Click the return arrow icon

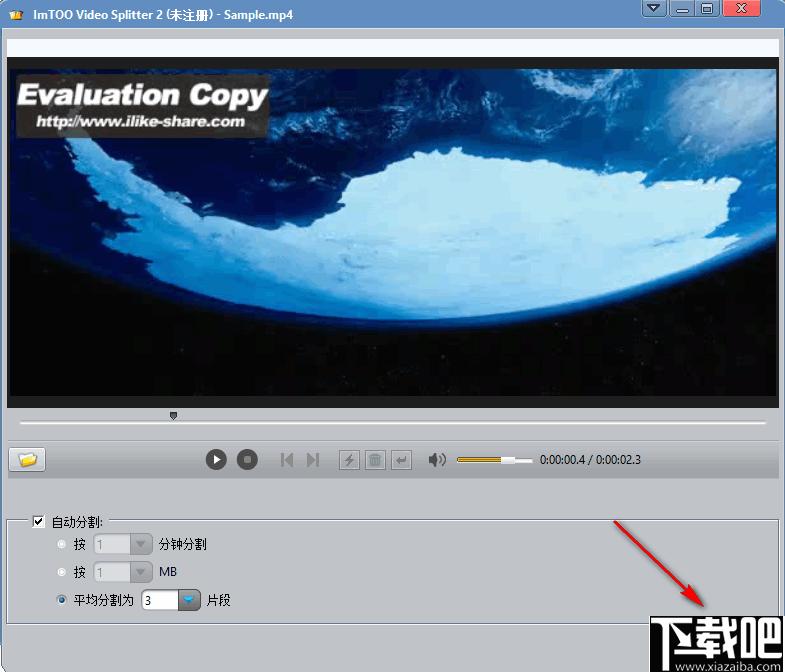(x=401, y=460)
